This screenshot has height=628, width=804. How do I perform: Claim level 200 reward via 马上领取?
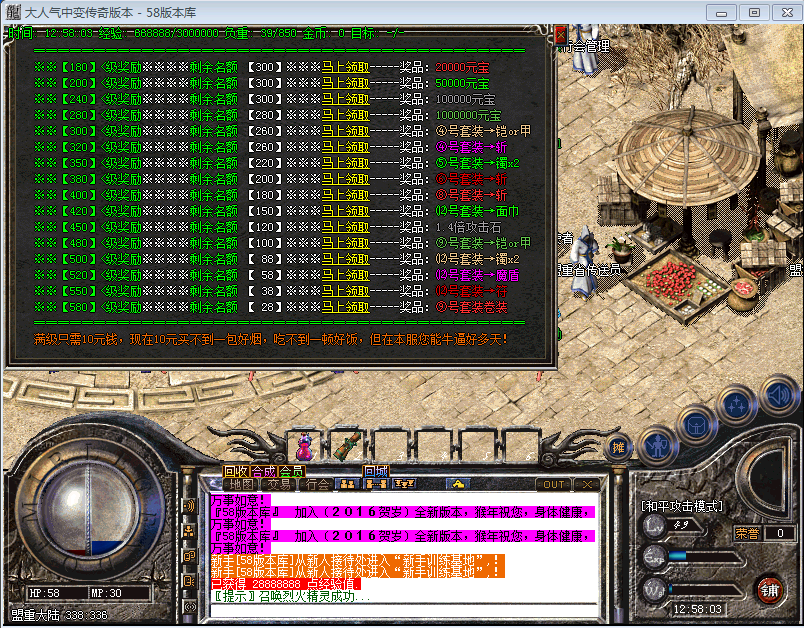click(x=346, y=83)
